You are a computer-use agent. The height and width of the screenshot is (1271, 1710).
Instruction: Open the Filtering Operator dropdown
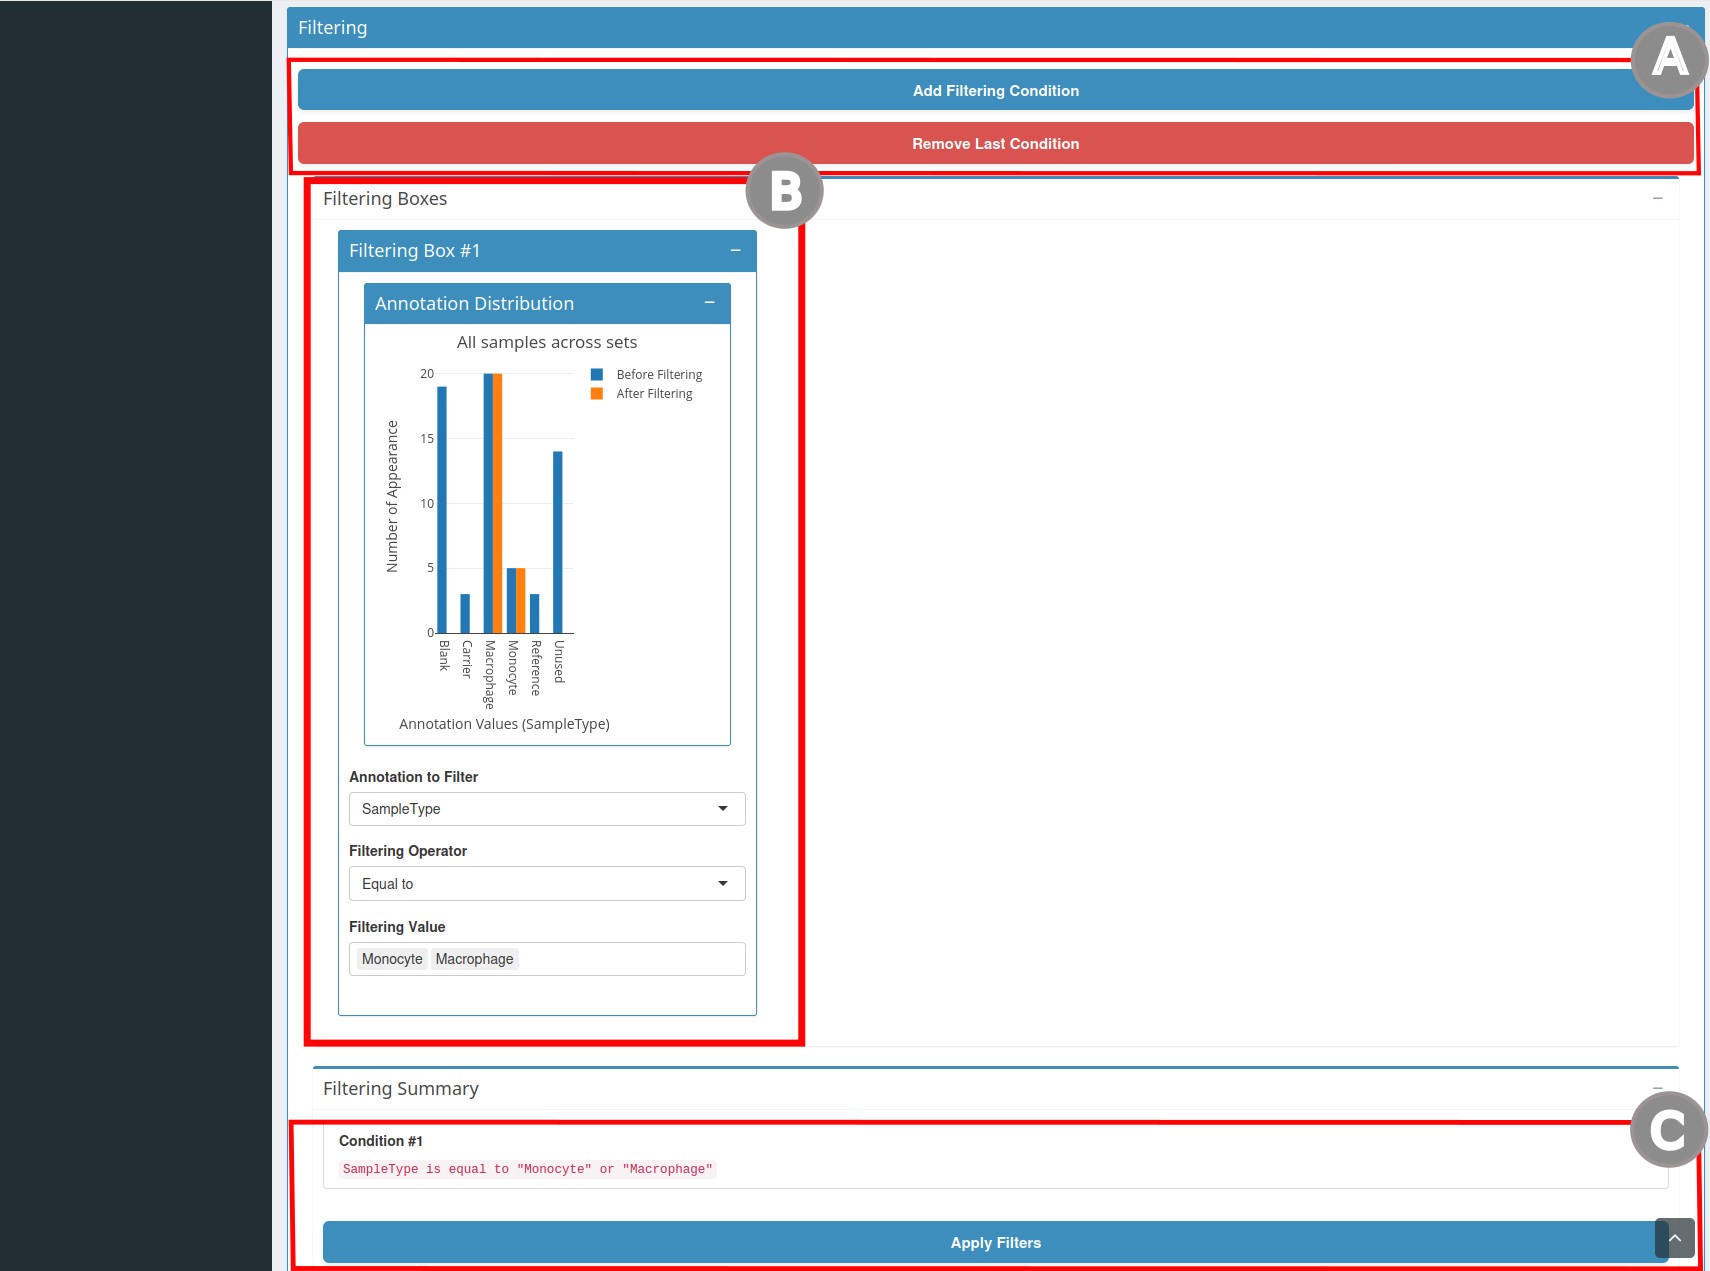(x=547, y=884)
